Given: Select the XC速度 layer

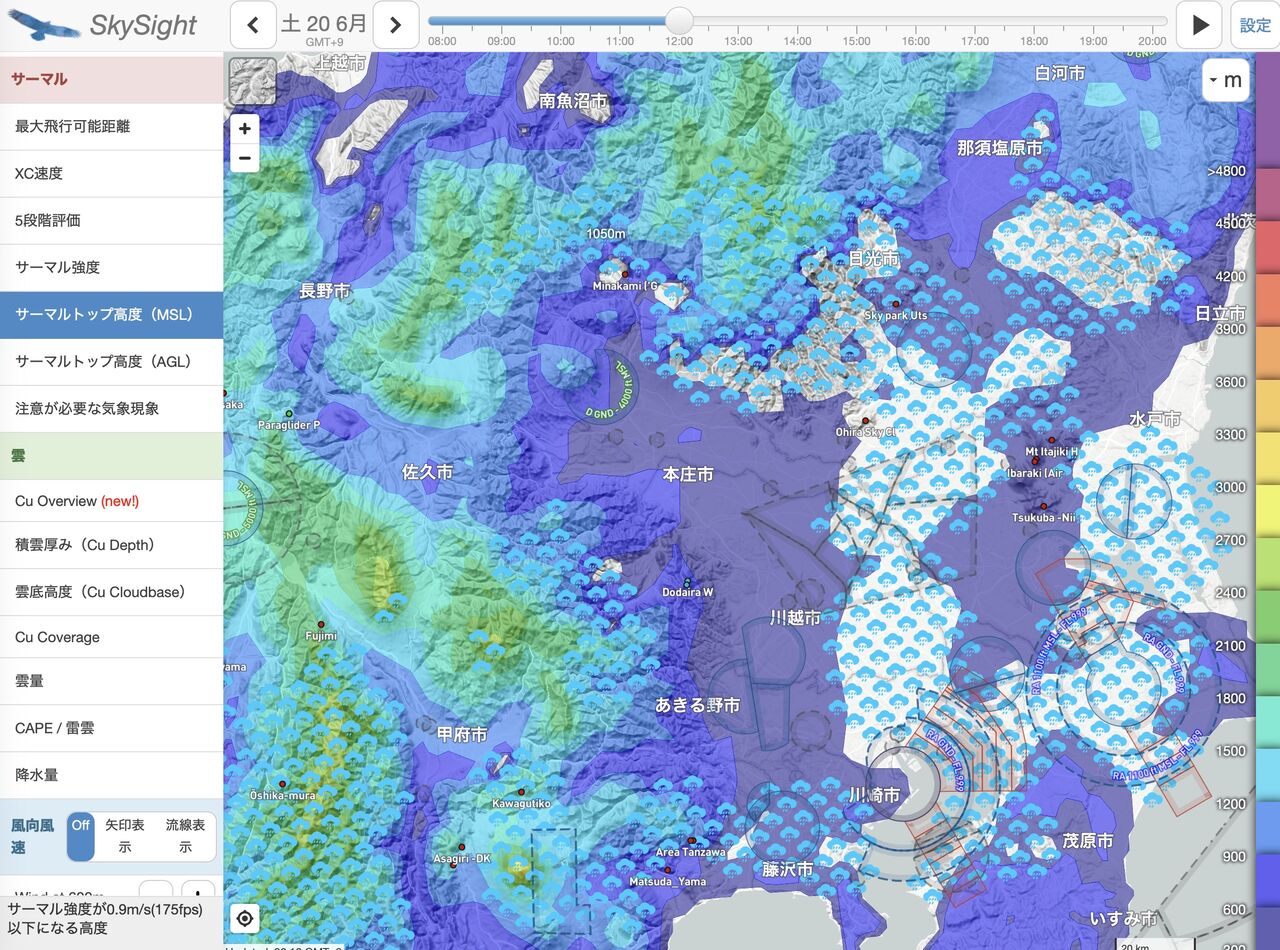Looking at the screenshot, I should click(x=111, y=174).
